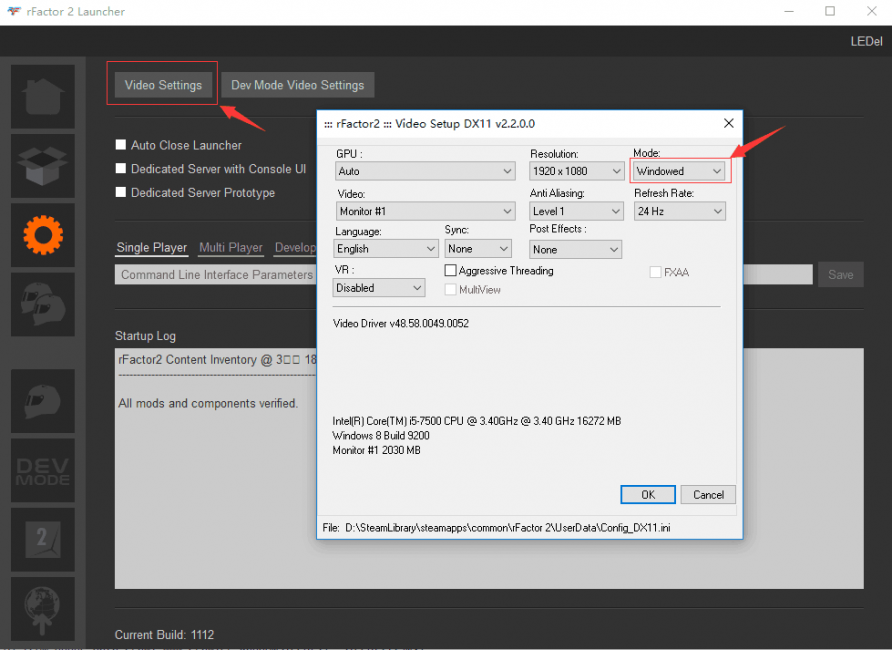This screenshot has width=892, height=650.
Task: Open the Mode dropdown set to Windowed
Action: pos(679,171)
